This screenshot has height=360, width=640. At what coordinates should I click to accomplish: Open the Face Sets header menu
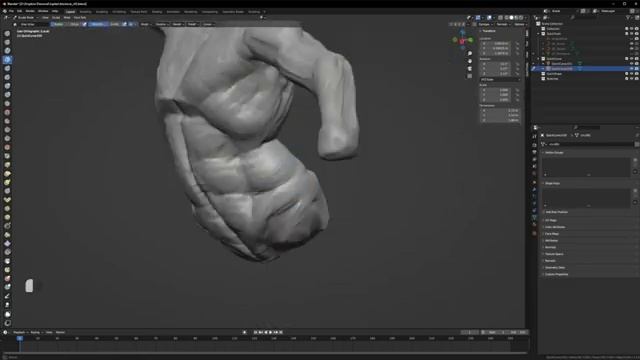point(80,18)
